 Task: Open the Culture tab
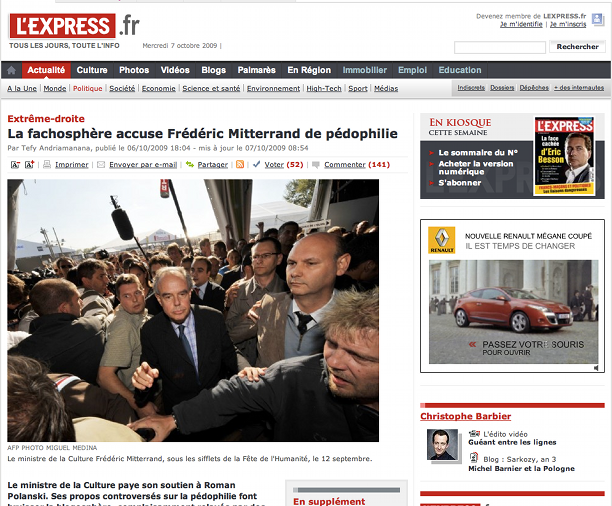pos(92,70)
